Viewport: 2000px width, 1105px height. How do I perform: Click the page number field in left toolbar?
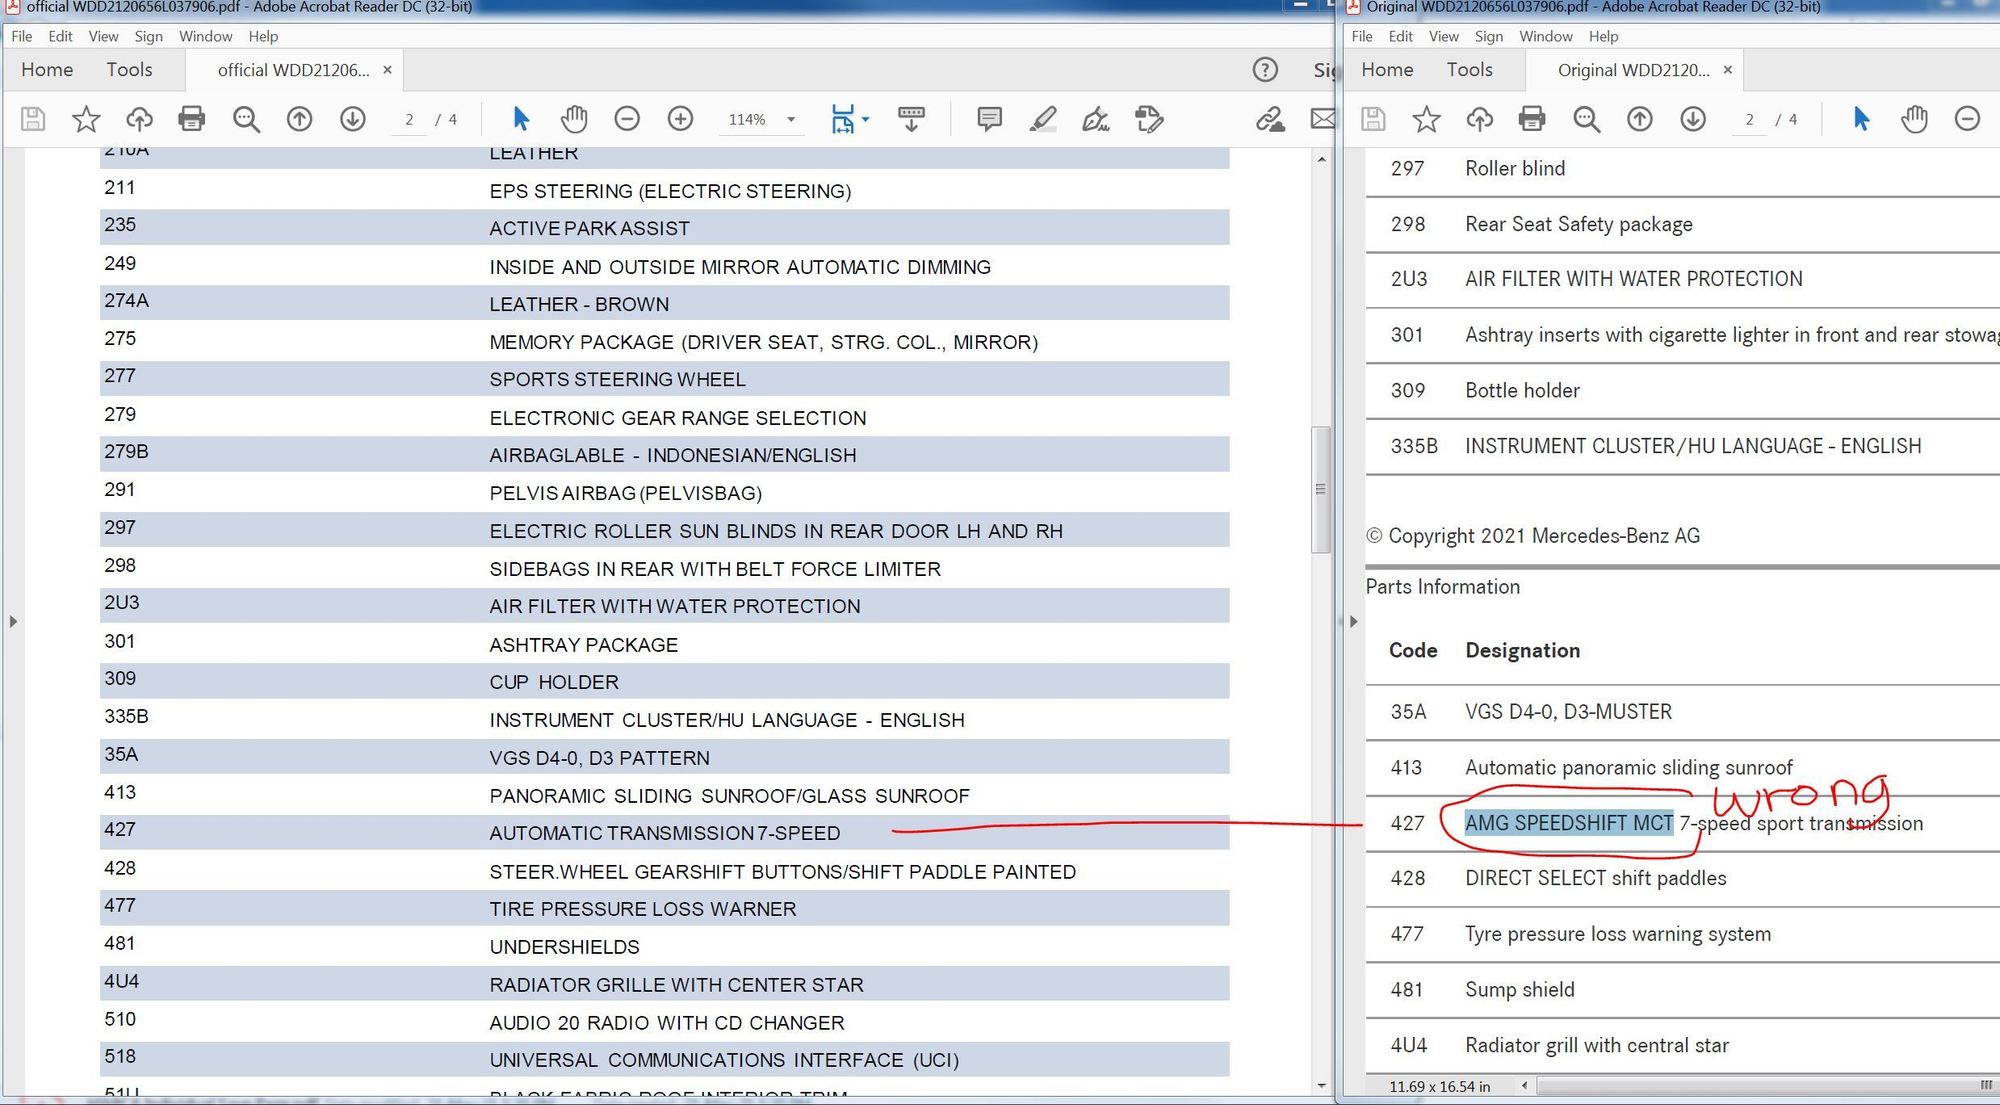tap(409, 119)
